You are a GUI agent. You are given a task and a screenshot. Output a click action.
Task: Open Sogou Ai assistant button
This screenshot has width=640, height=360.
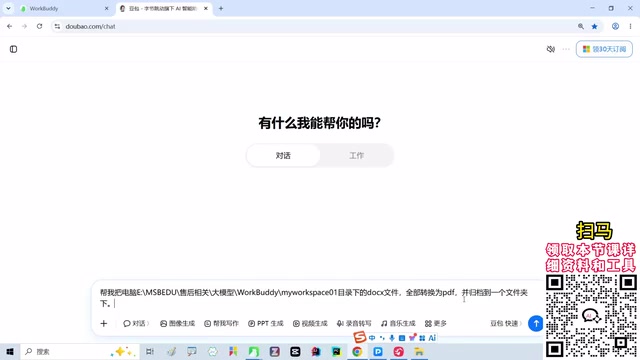432,338
